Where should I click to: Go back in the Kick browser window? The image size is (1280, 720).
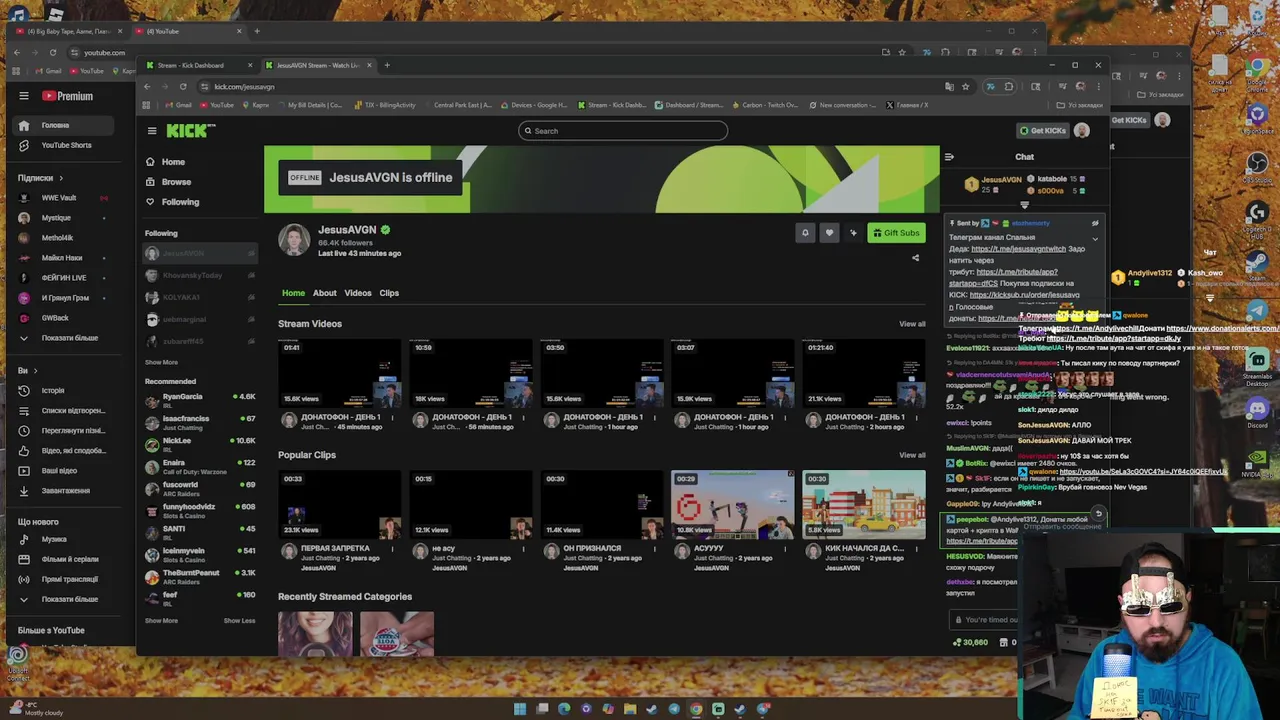click(x=147, y=87)
